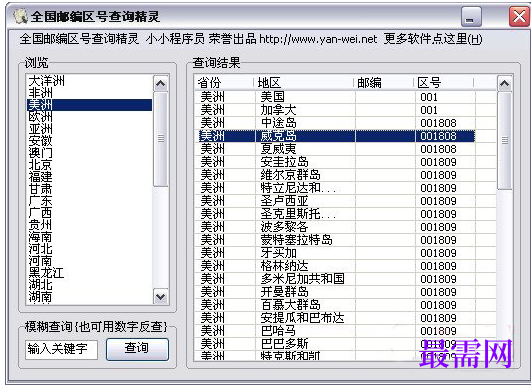Click browse list scroll-down arrow
The width and height of the screenshot is (531, 385).
tap(161, 297)
